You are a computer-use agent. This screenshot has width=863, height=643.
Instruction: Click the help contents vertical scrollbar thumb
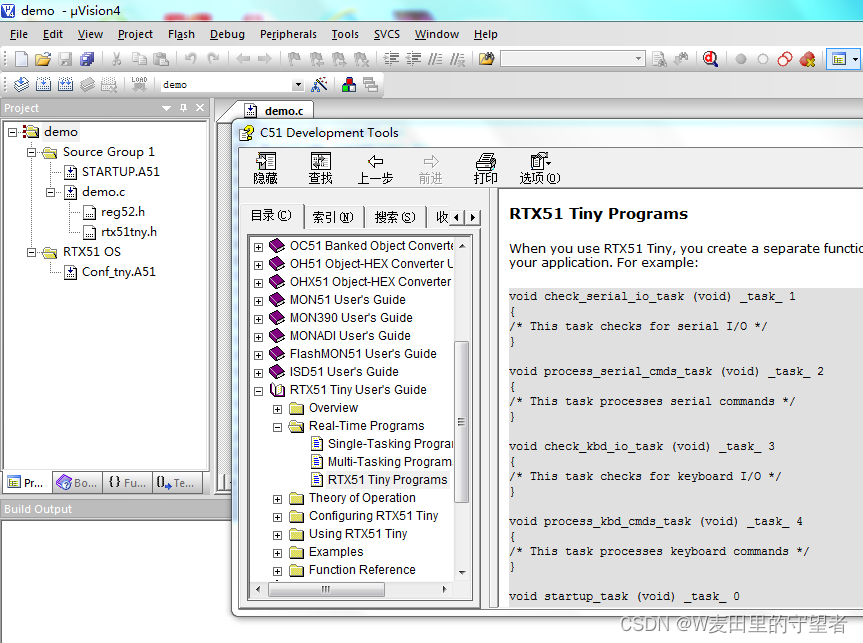point(461,422)
